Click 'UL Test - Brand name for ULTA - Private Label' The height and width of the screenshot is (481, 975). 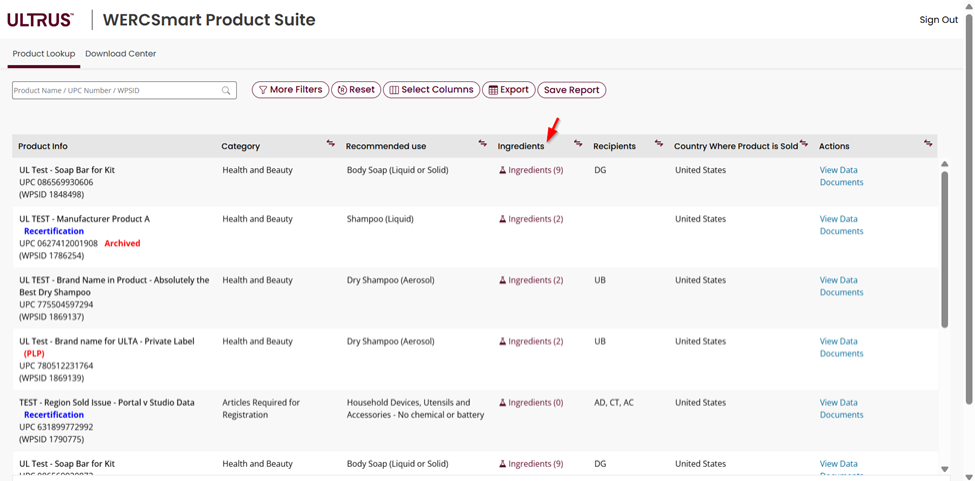tap(107, 342)
